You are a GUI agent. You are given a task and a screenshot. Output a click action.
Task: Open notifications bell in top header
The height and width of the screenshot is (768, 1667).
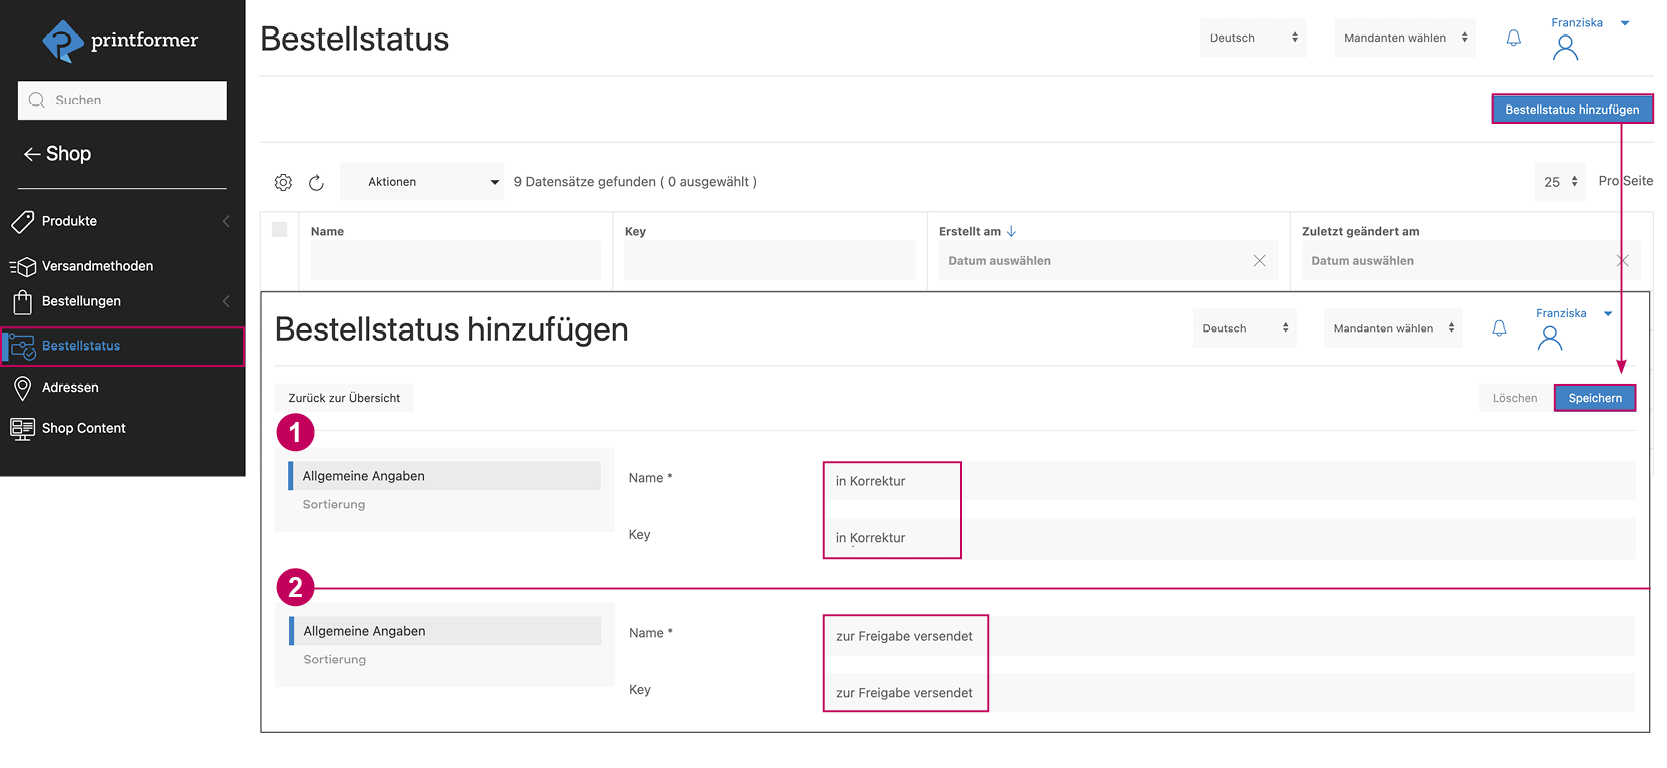[x=1513, y=38]
